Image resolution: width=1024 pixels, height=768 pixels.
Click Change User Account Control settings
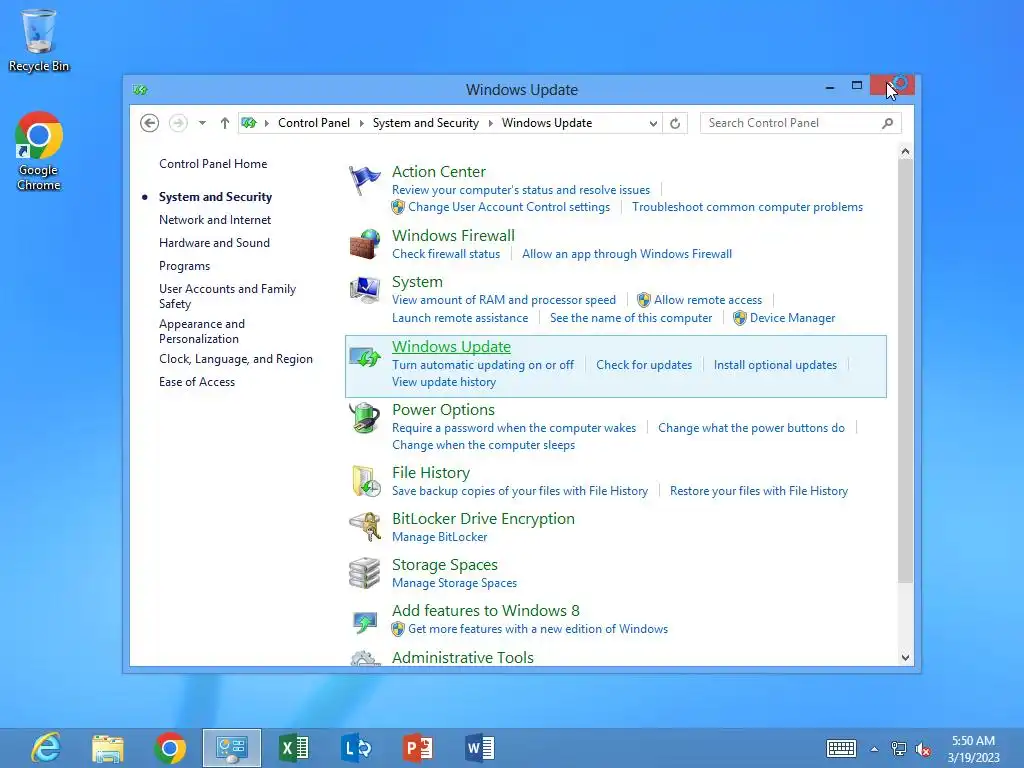pos(509,207)
